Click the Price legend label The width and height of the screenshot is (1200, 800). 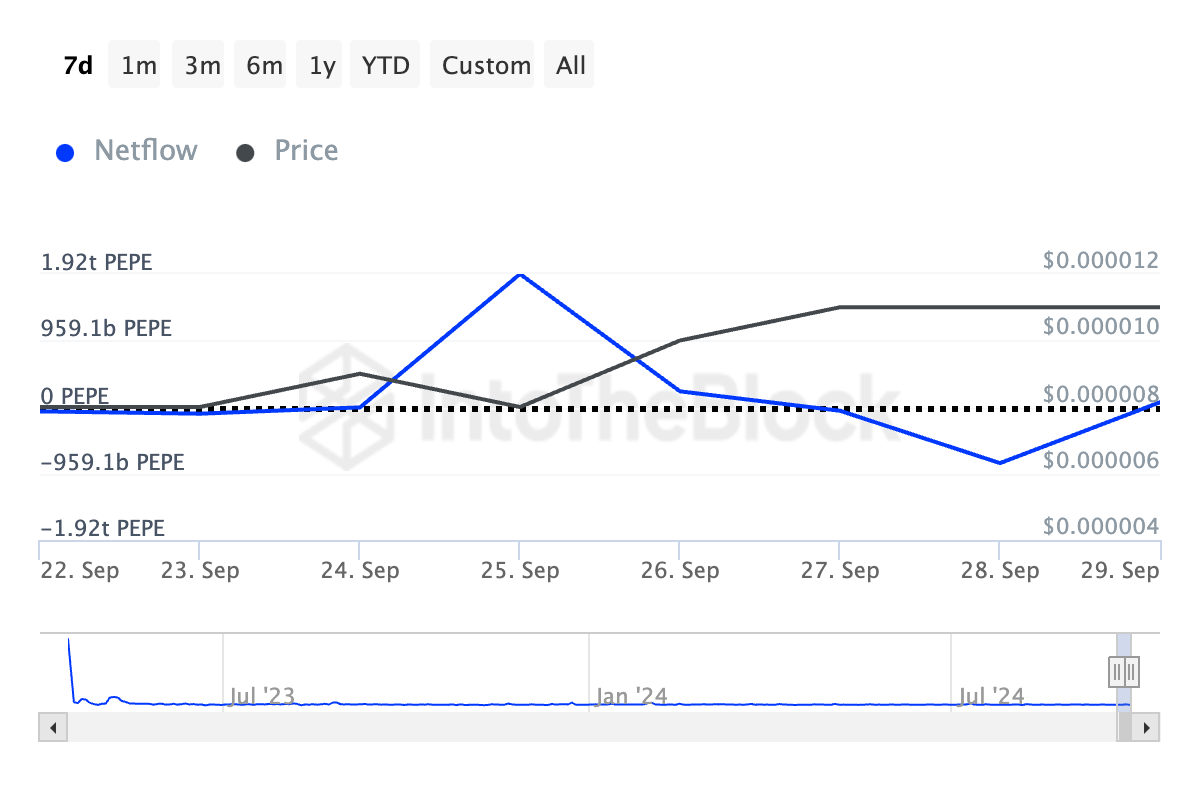[x=306, y=151]
